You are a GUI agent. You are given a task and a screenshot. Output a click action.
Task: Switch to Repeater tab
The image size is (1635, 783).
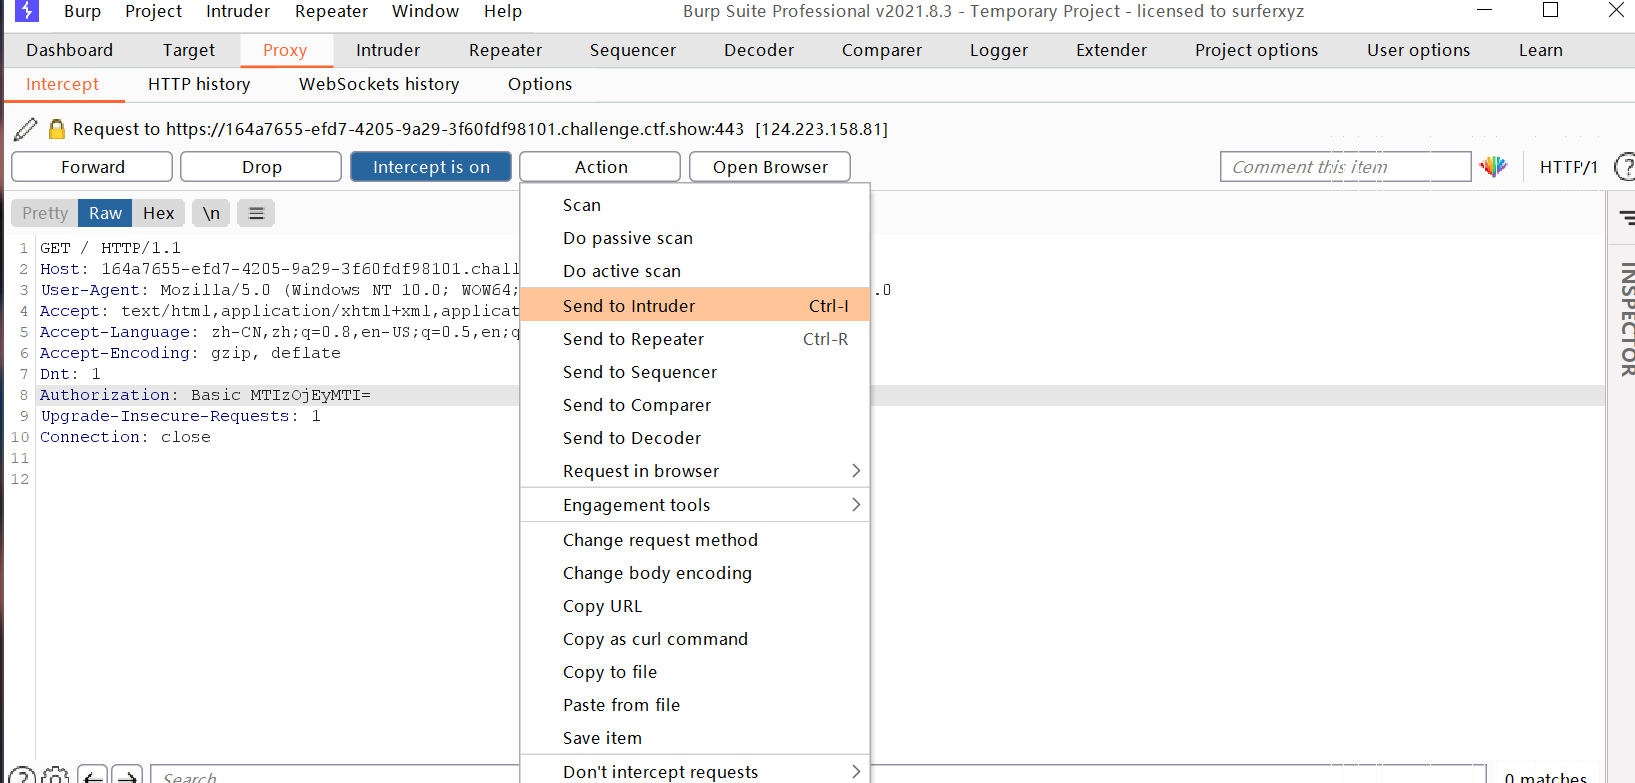tap(505, 50)
